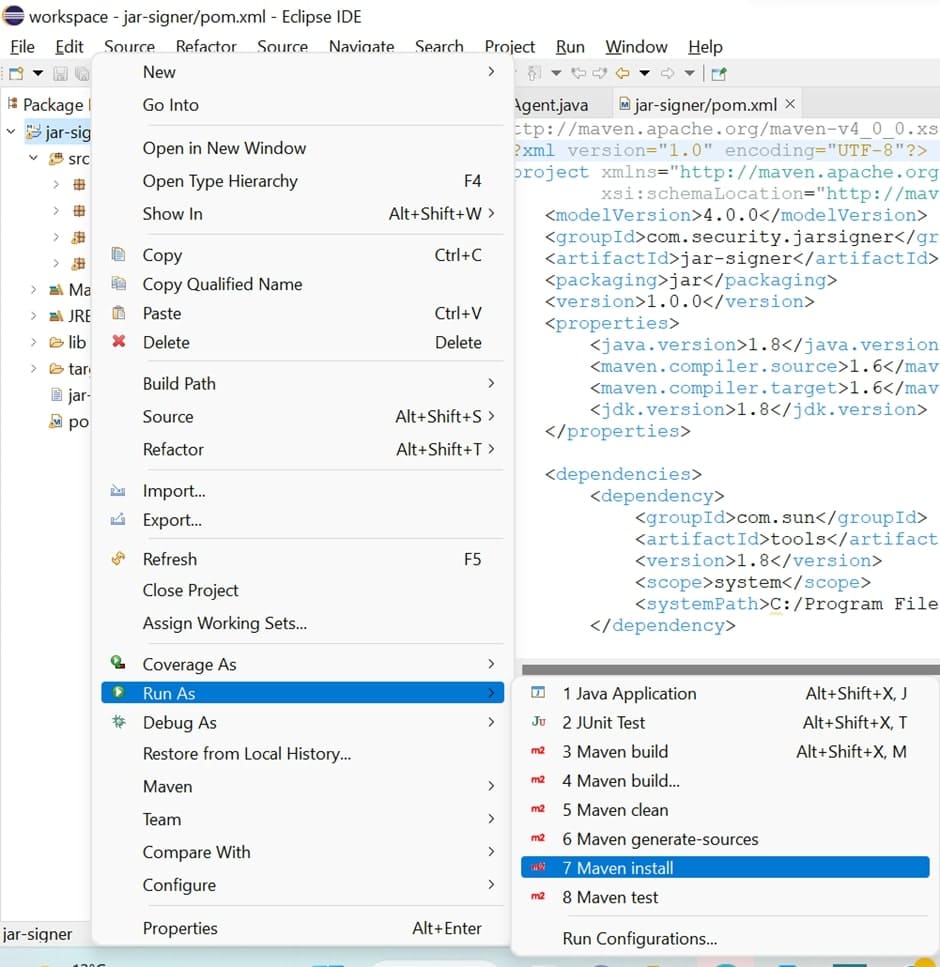Click the Save icon in the toolbar
This screenshot has height=967, width=940.
[x=60, y=74]
